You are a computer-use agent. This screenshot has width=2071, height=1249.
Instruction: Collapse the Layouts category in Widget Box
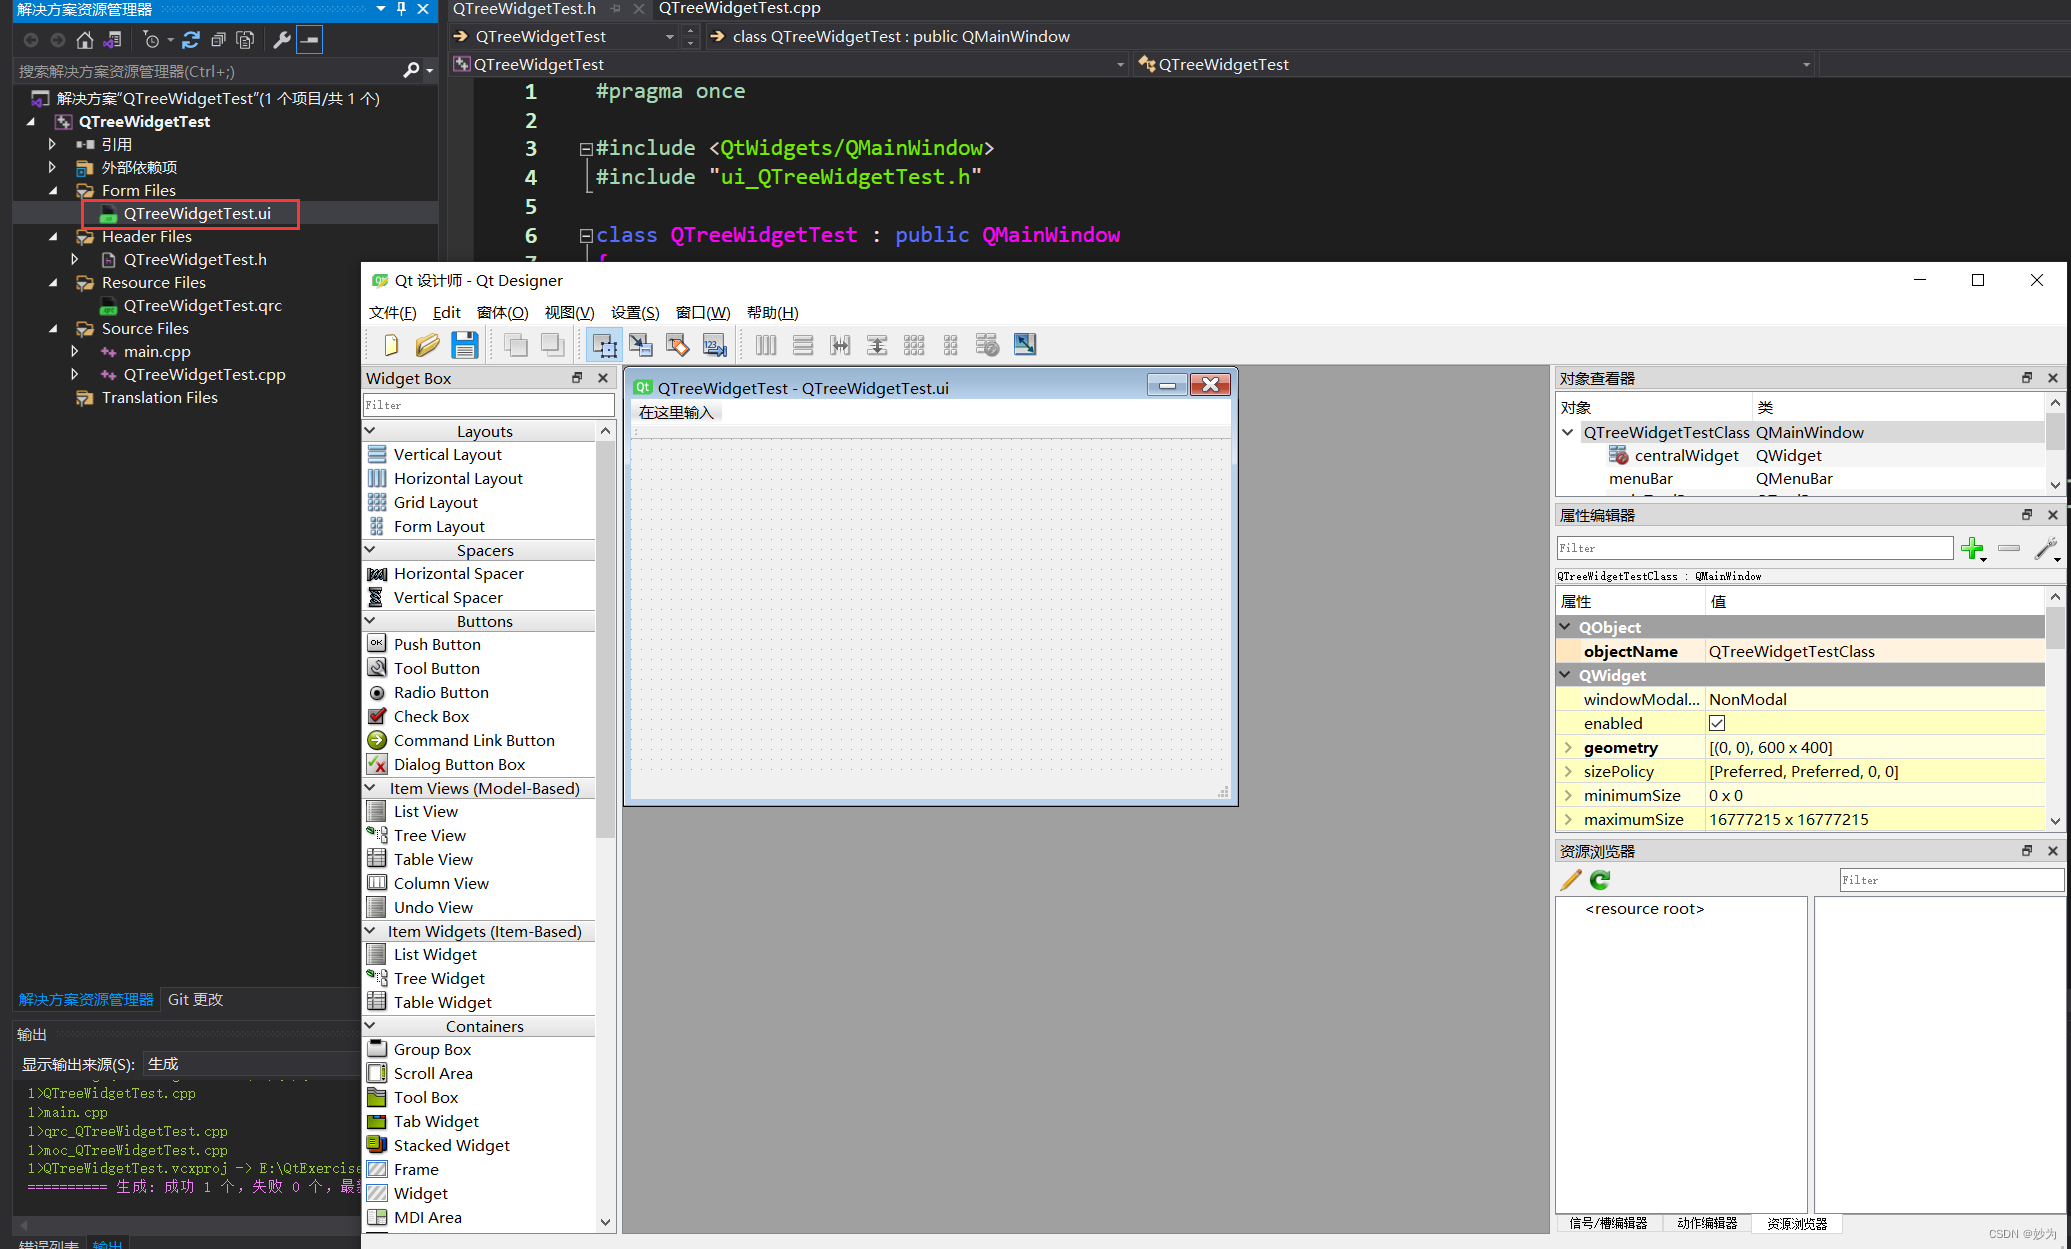tap(370, 431)
